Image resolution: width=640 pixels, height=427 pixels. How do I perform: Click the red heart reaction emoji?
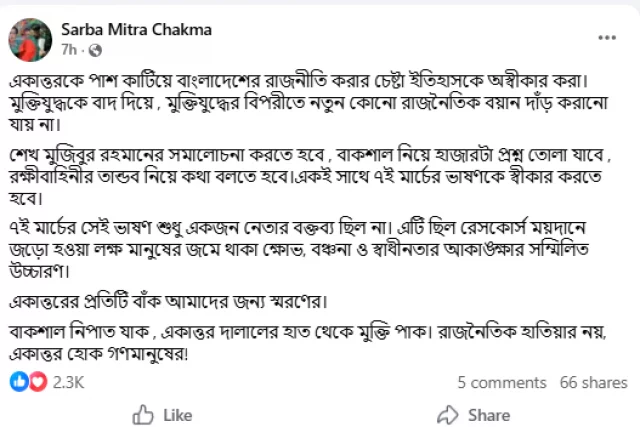(x=37, y=381)
